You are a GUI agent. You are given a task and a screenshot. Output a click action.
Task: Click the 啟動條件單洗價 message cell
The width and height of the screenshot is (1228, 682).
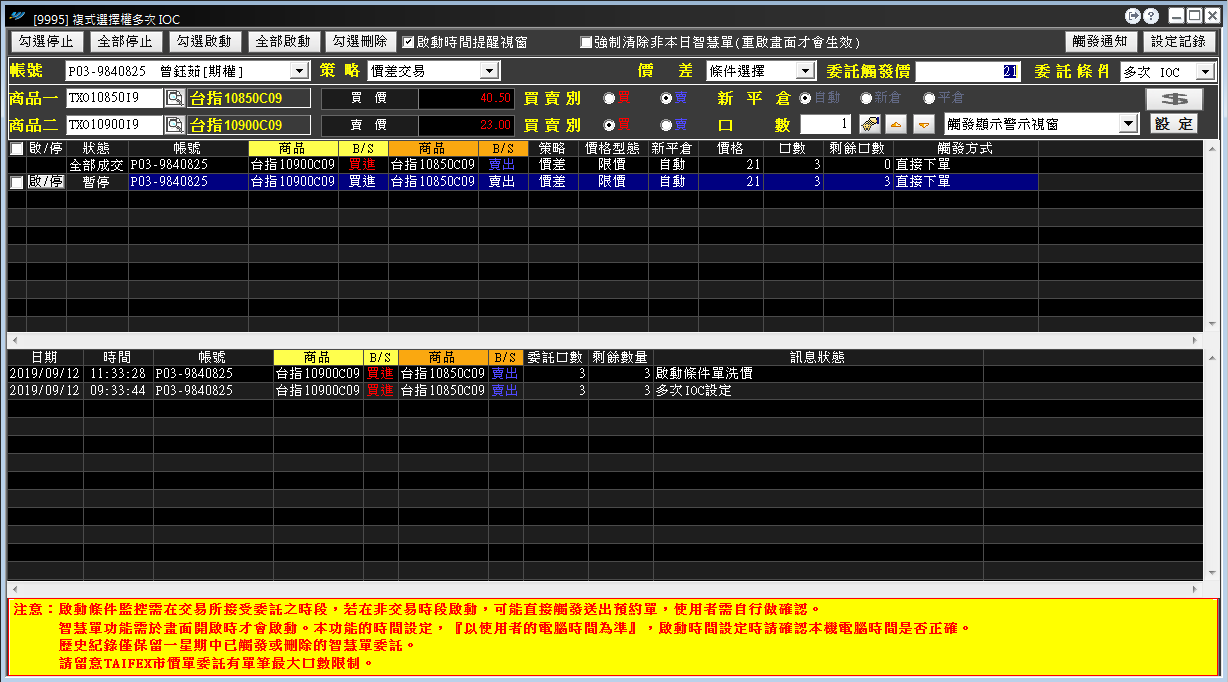(x=817, y=374)
